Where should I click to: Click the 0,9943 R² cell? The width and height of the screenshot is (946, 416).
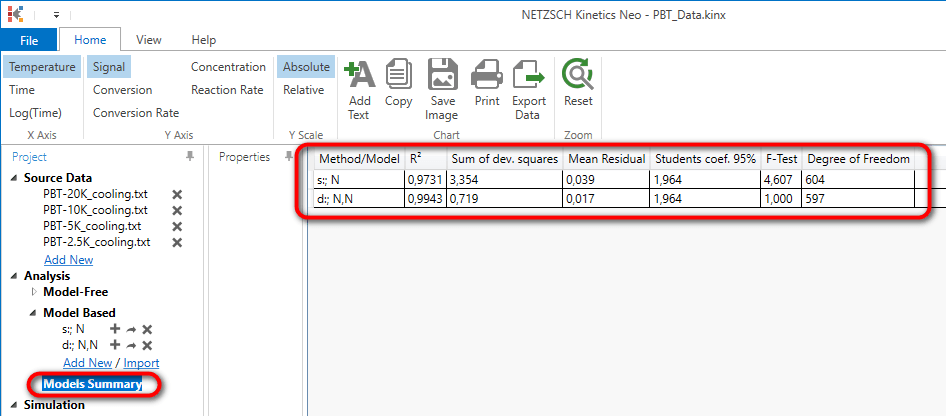point(425,198)
